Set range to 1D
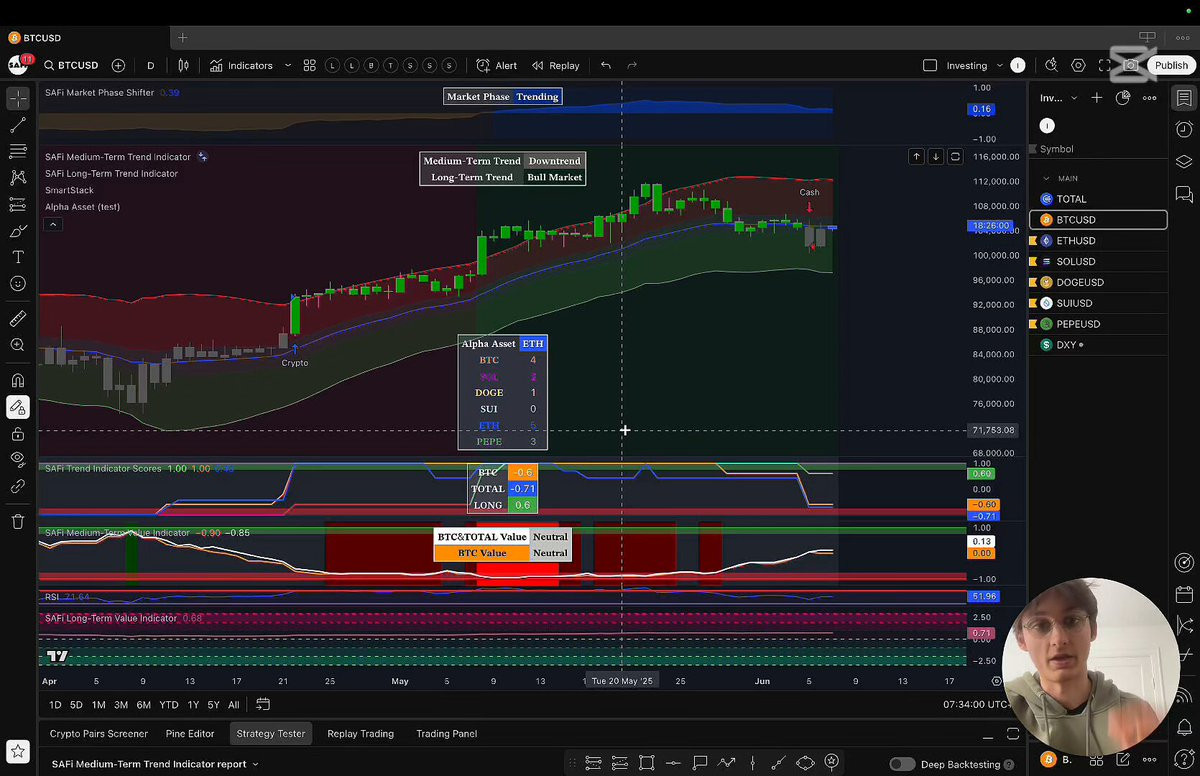 (x=56, y=705)
